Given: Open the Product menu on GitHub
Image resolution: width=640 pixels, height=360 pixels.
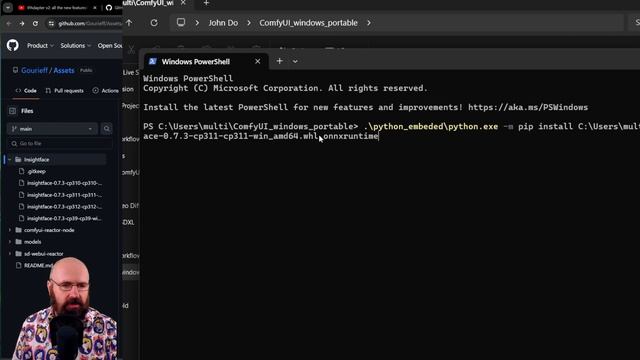Looking at the screenshot, I should coord(40,46).
